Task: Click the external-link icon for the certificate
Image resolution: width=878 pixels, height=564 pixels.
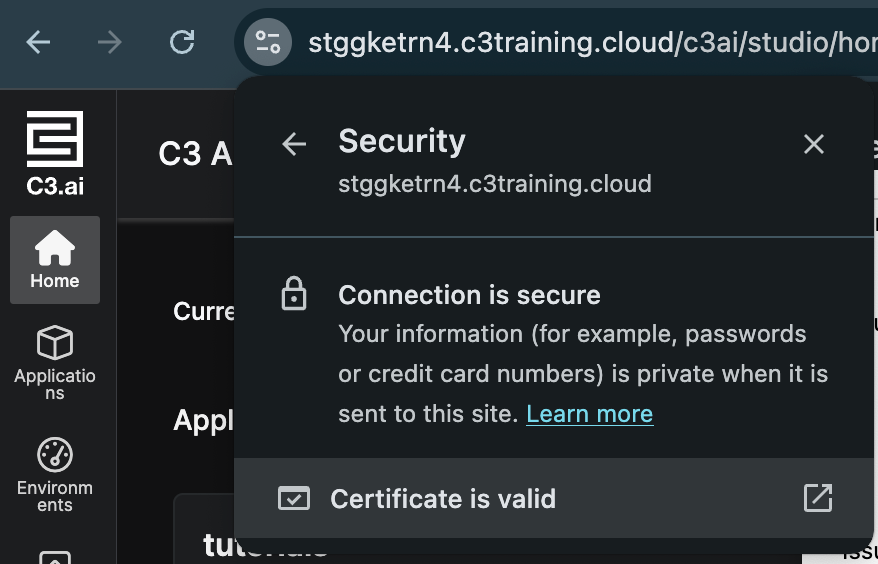Action: (818, 498)
